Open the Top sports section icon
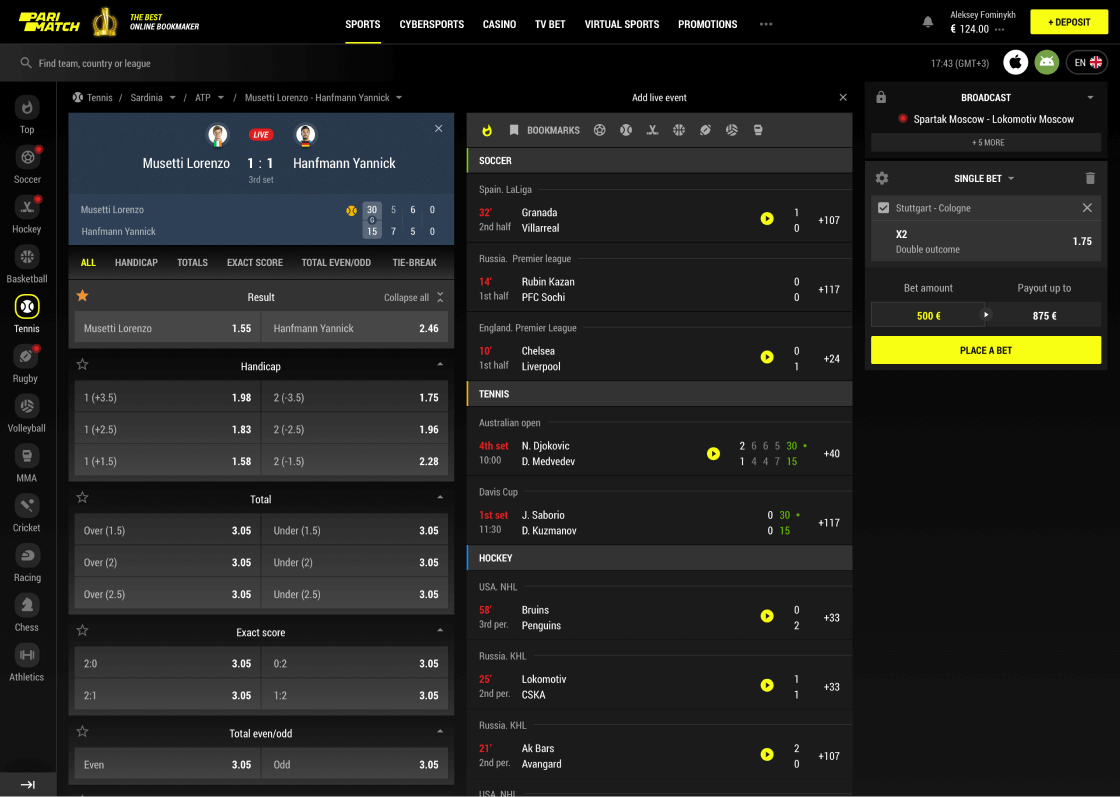This screenshot has height=797, width=1120. 27,108
